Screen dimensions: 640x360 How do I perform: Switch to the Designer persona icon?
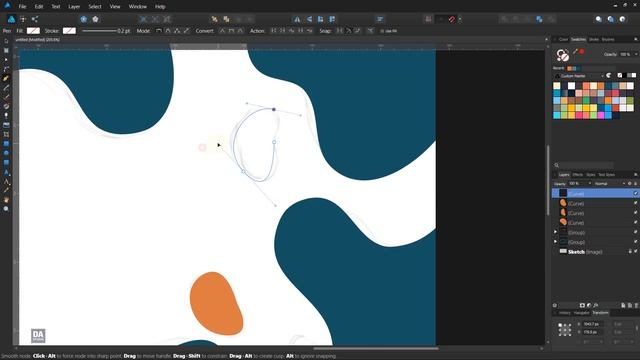pyautogui.click(x=11, y=19)
